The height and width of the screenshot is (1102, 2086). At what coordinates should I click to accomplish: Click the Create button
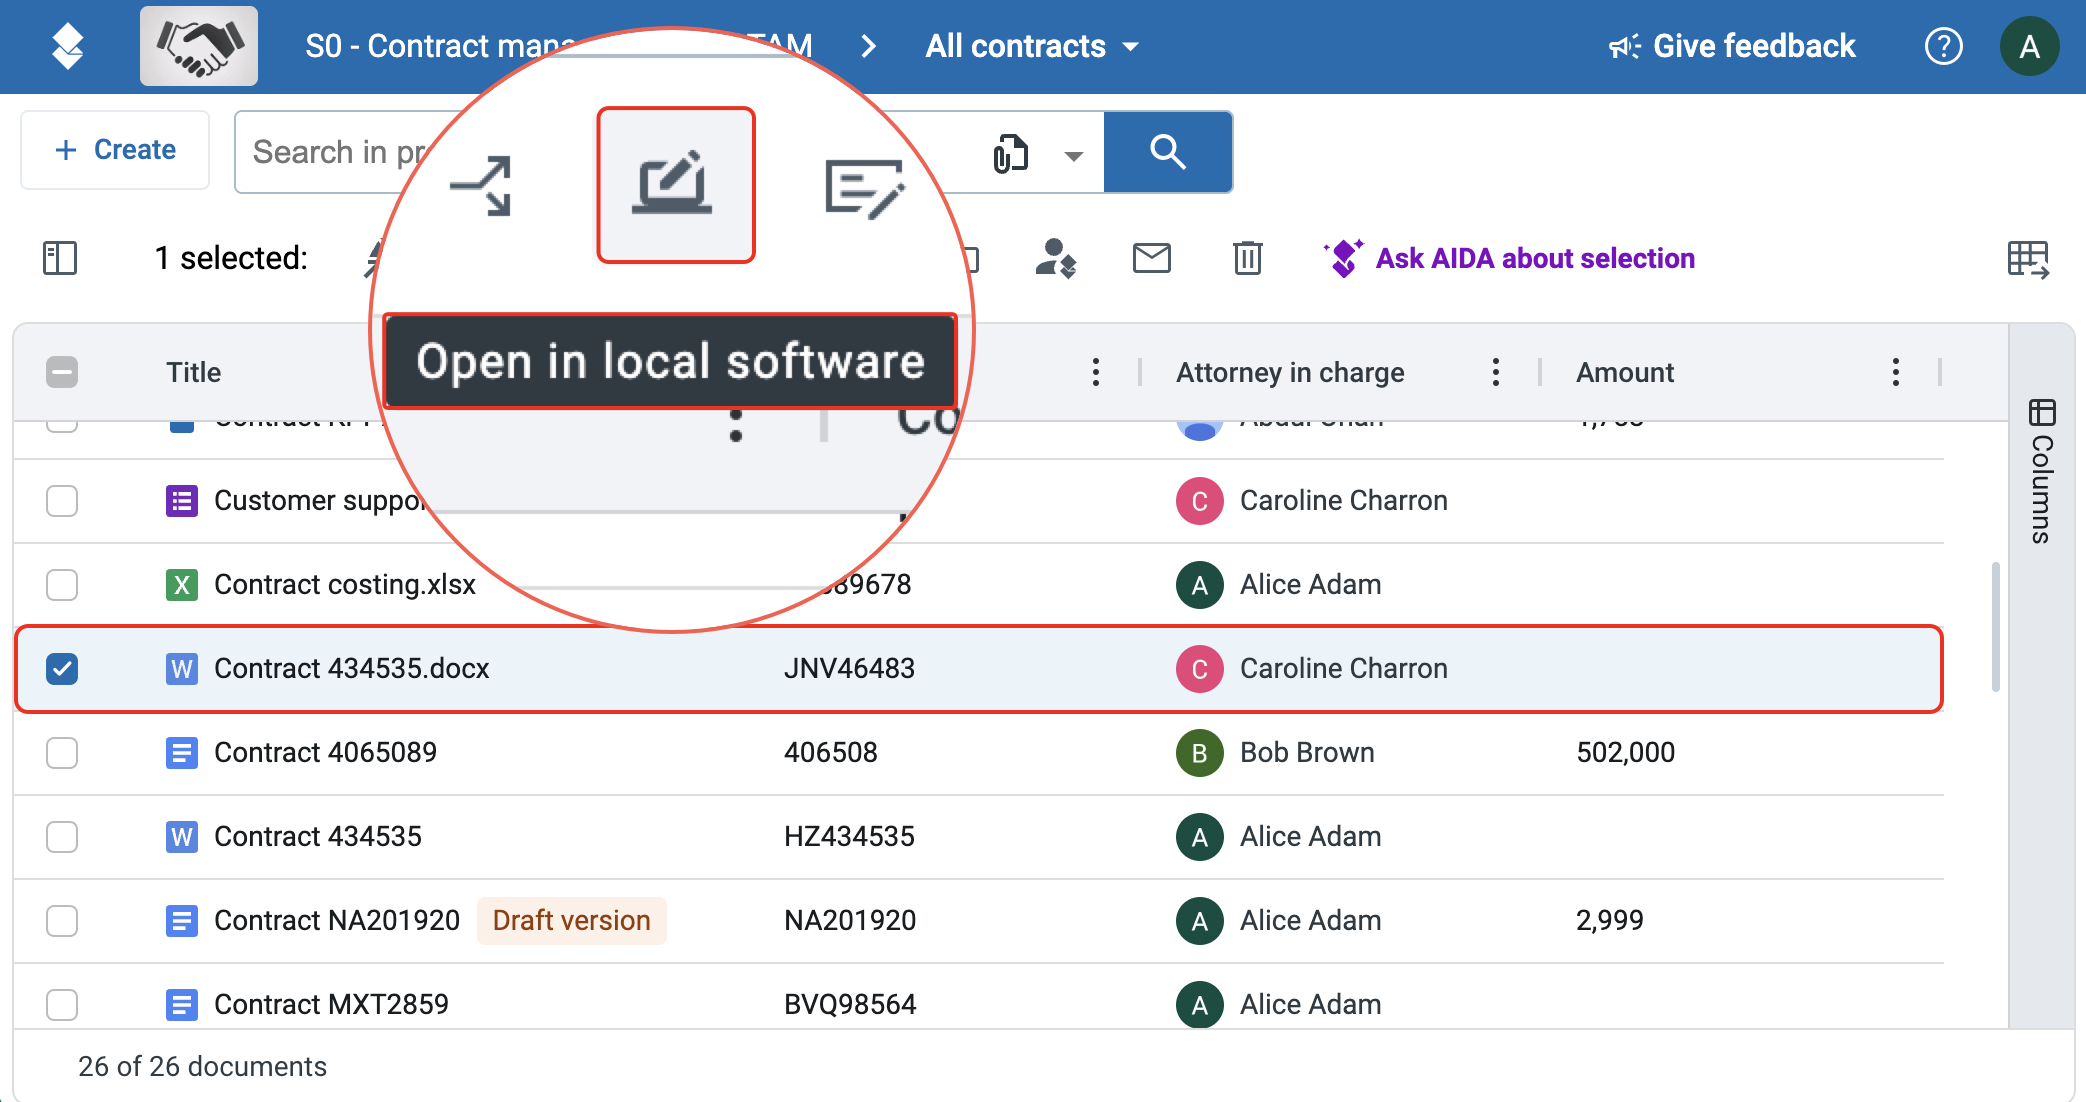tap(115, 150)
